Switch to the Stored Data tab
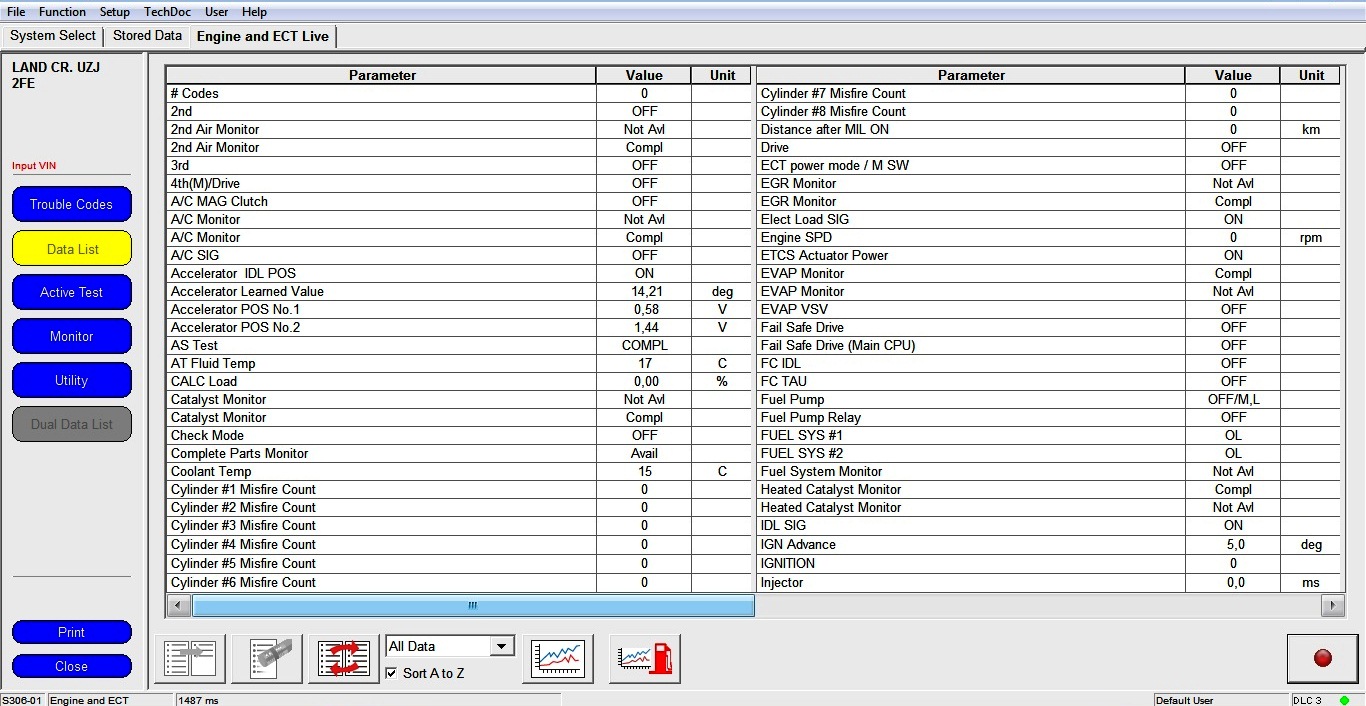1366x706 pixels. (x=147, y=36)
